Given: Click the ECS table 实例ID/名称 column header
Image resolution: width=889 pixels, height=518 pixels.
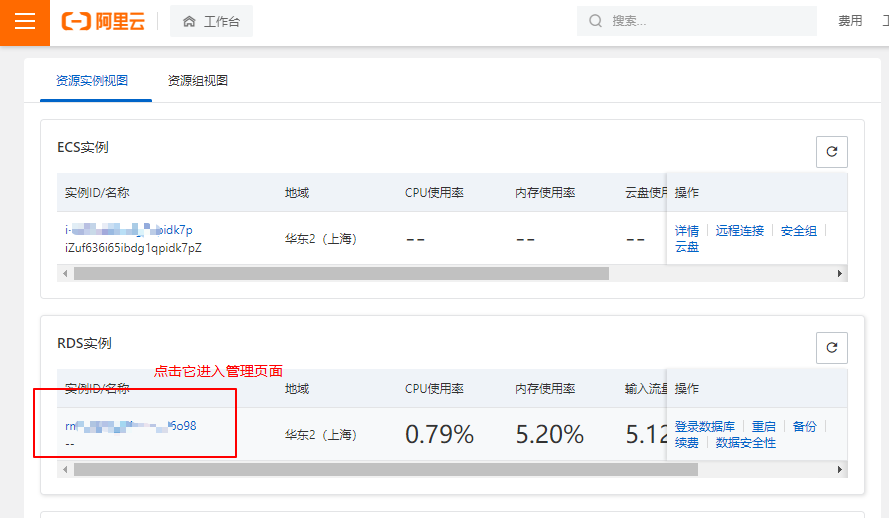Looking at the screenshot, I should (97, 193).
